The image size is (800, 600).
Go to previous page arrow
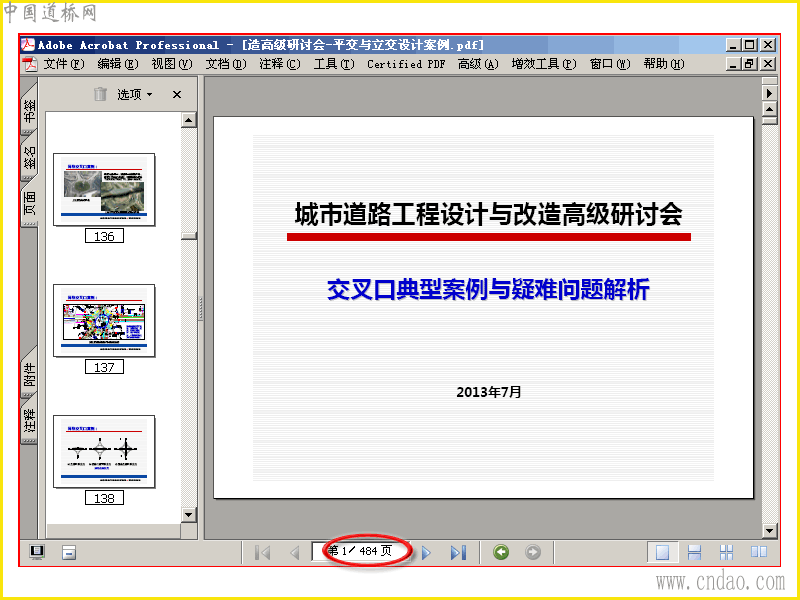(295, 552)
